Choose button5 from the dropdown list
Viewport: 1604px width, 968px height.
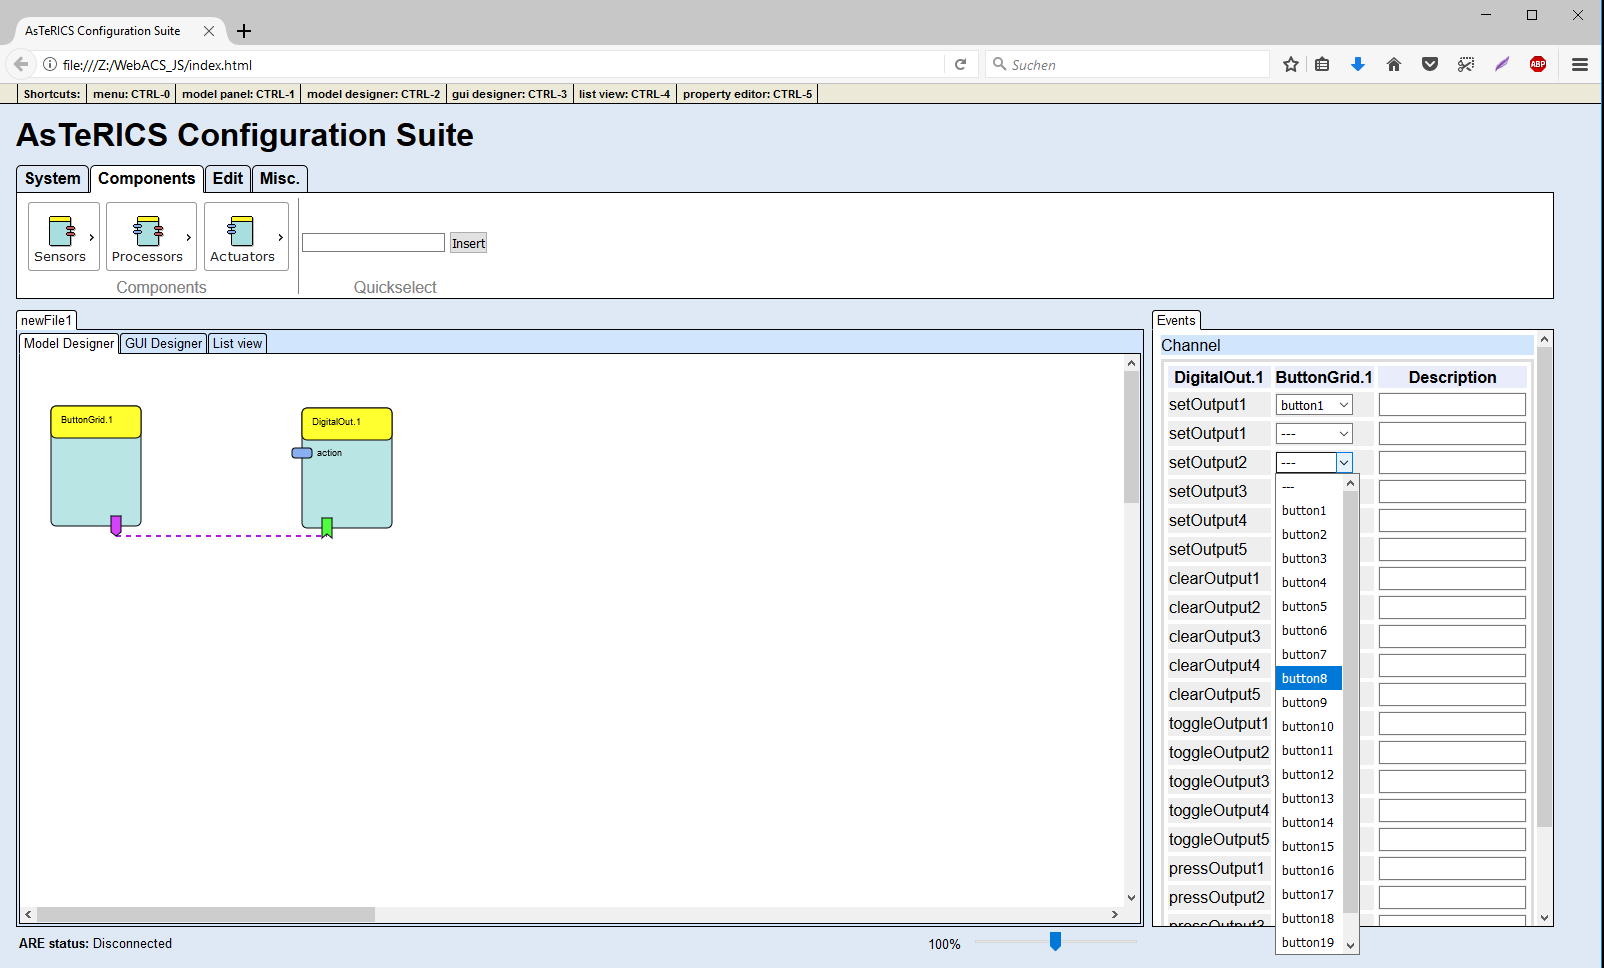(x=1309, y=607)
